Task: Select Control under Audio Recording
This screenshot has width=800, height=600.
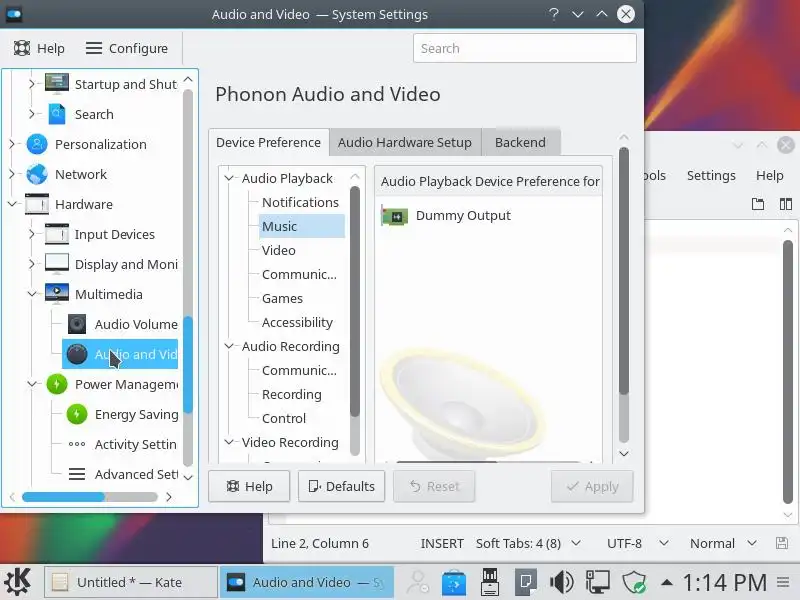Action: (284, 418)
